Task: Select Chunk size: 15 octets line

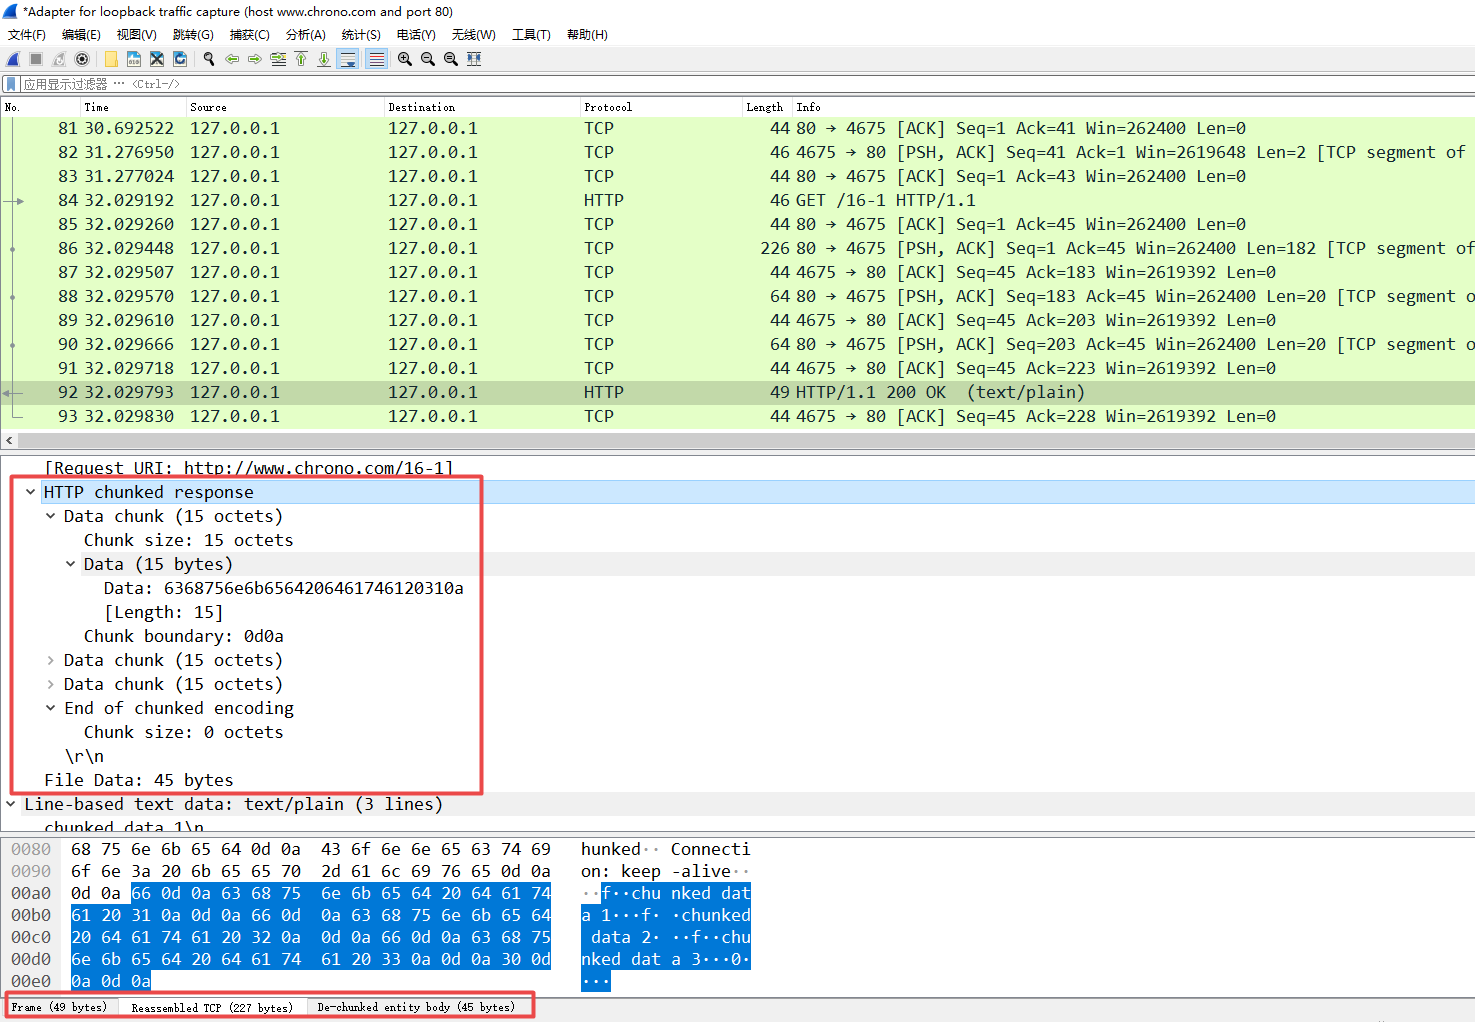Action: tap(188, 540)
